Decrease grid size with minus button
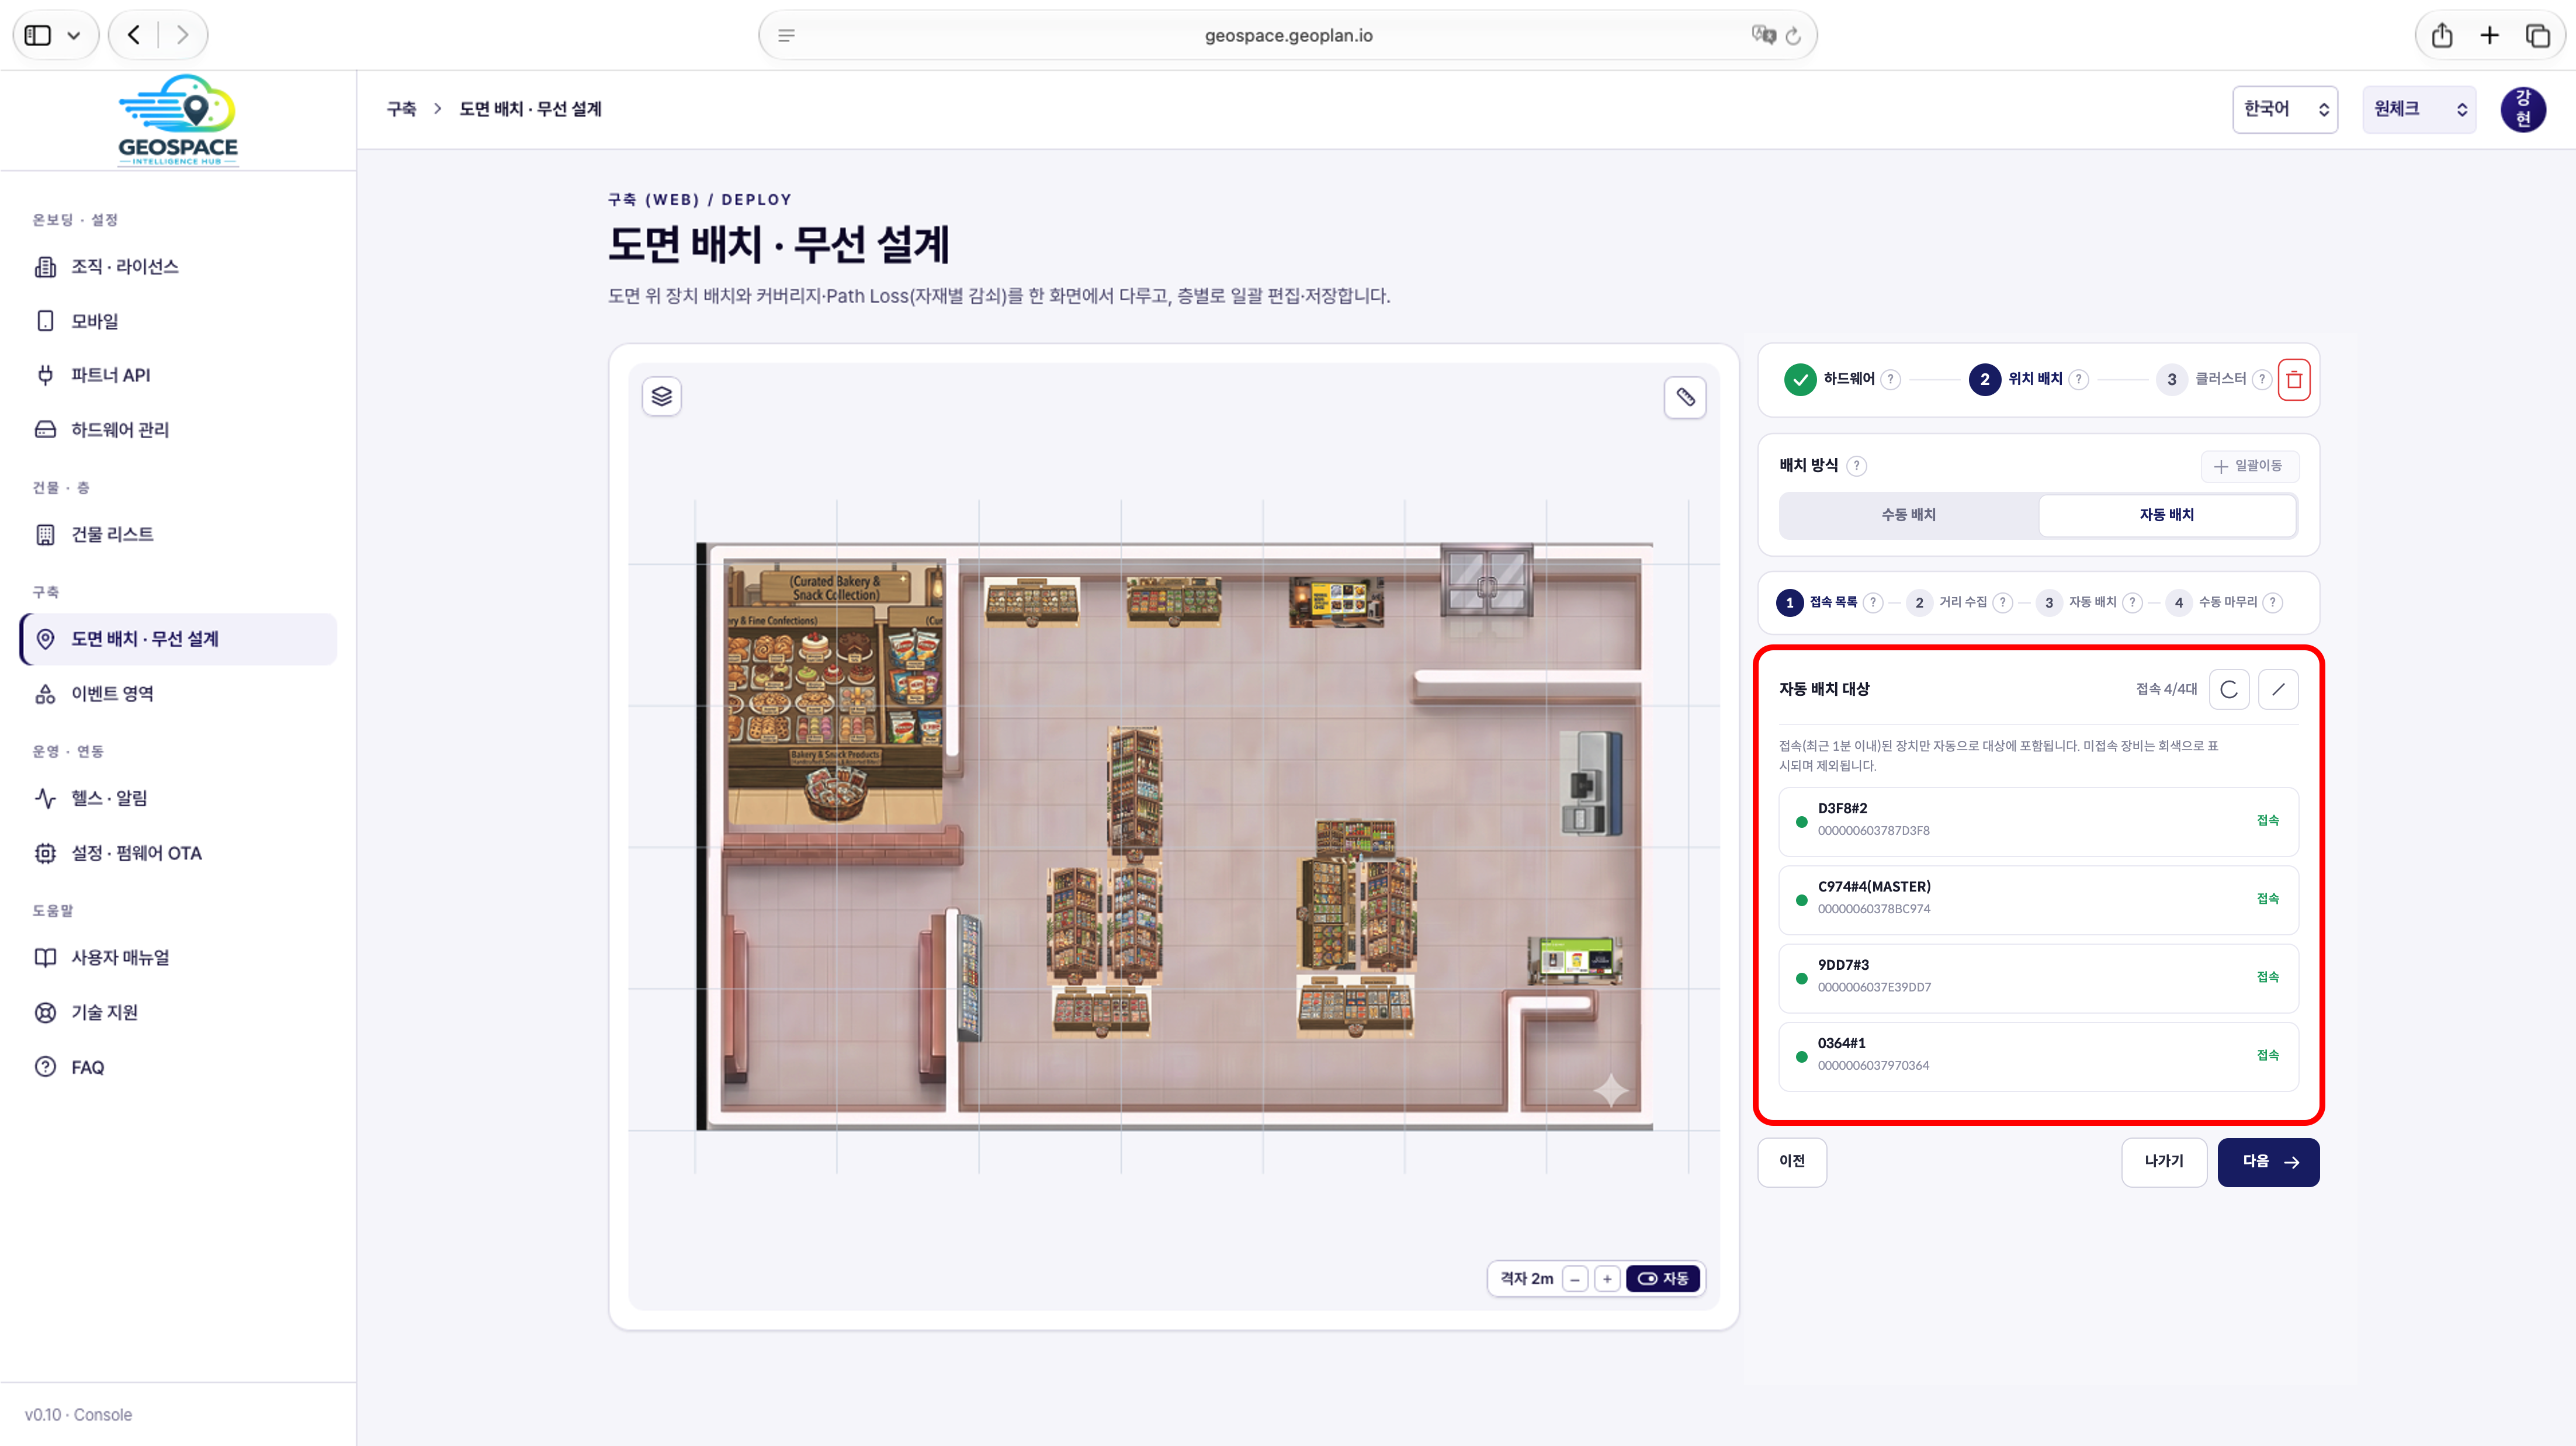Image resolution: width=2576 pixels, height=1446 pixels. coord(1575,1279)
